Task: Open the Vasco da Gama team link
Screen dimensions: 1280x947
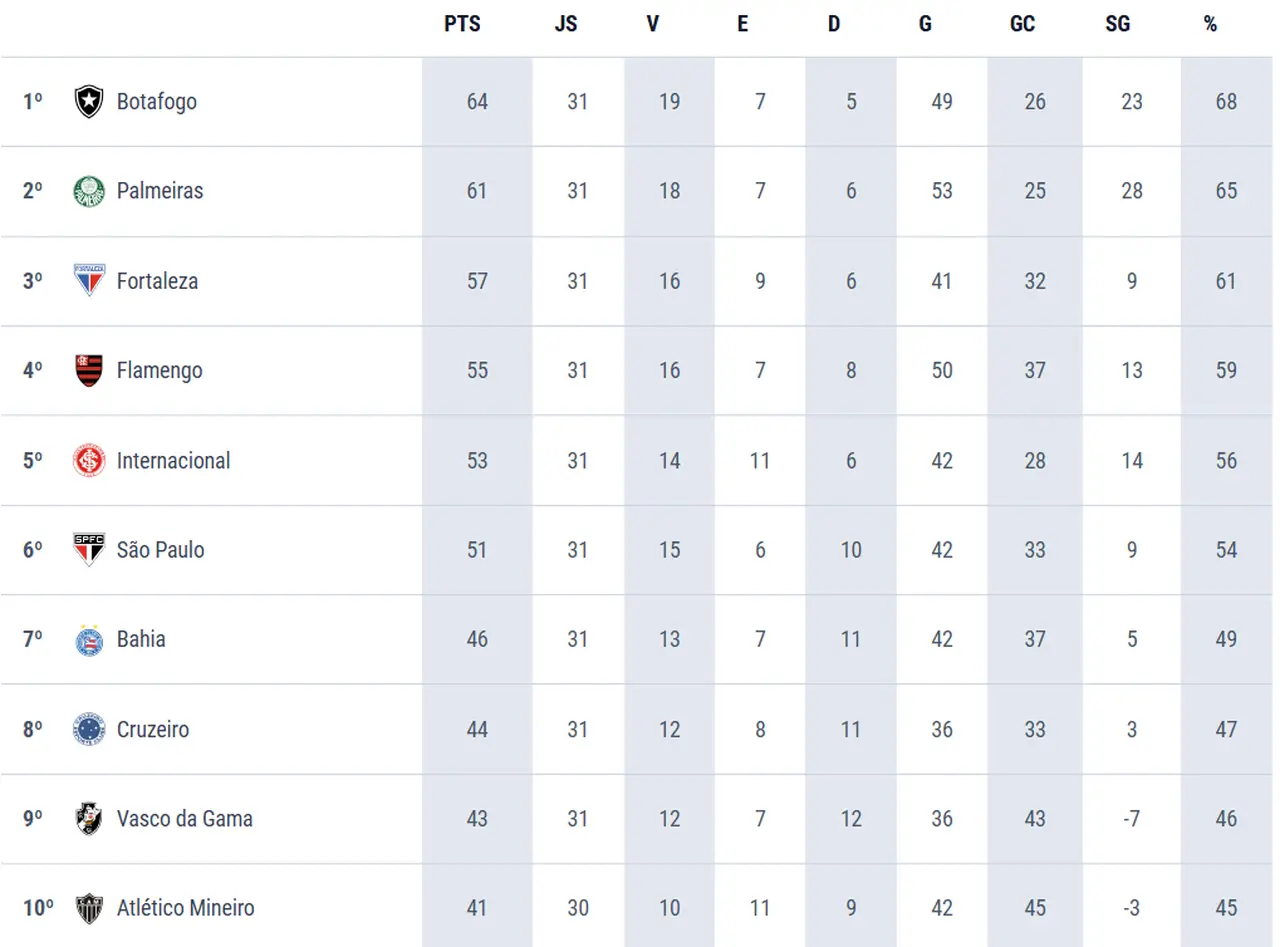Action: click(x=185, y=818)
